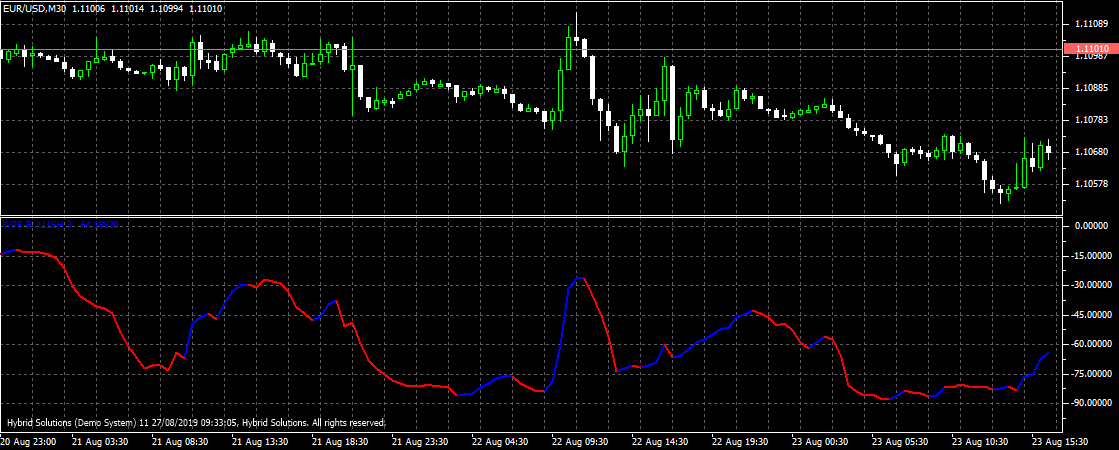The height and width of the screenshot is (450, 1119).
Task: Click the 21 Aug 13:30 time label
Action: tap(260, 441)
